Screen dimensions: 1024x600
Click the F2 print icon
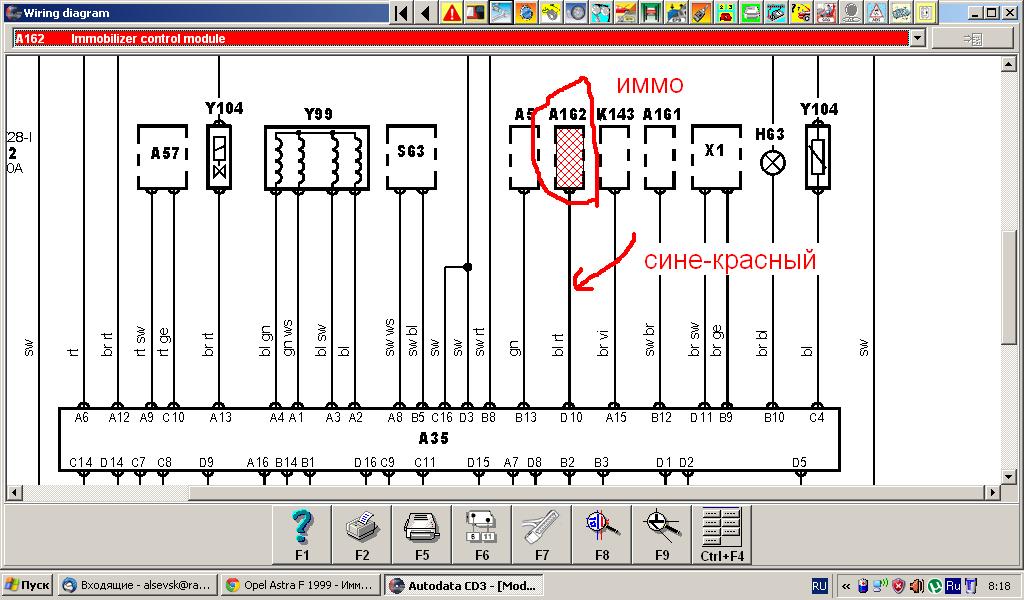[362, 535]
